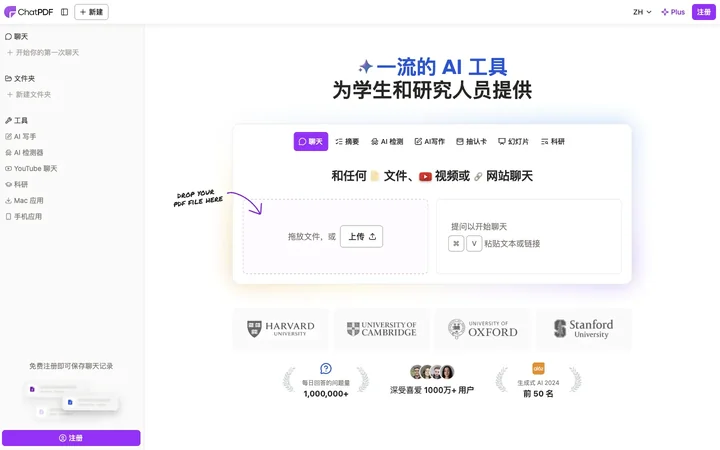Click the ChatPDF logo

[x=28, y=12]
